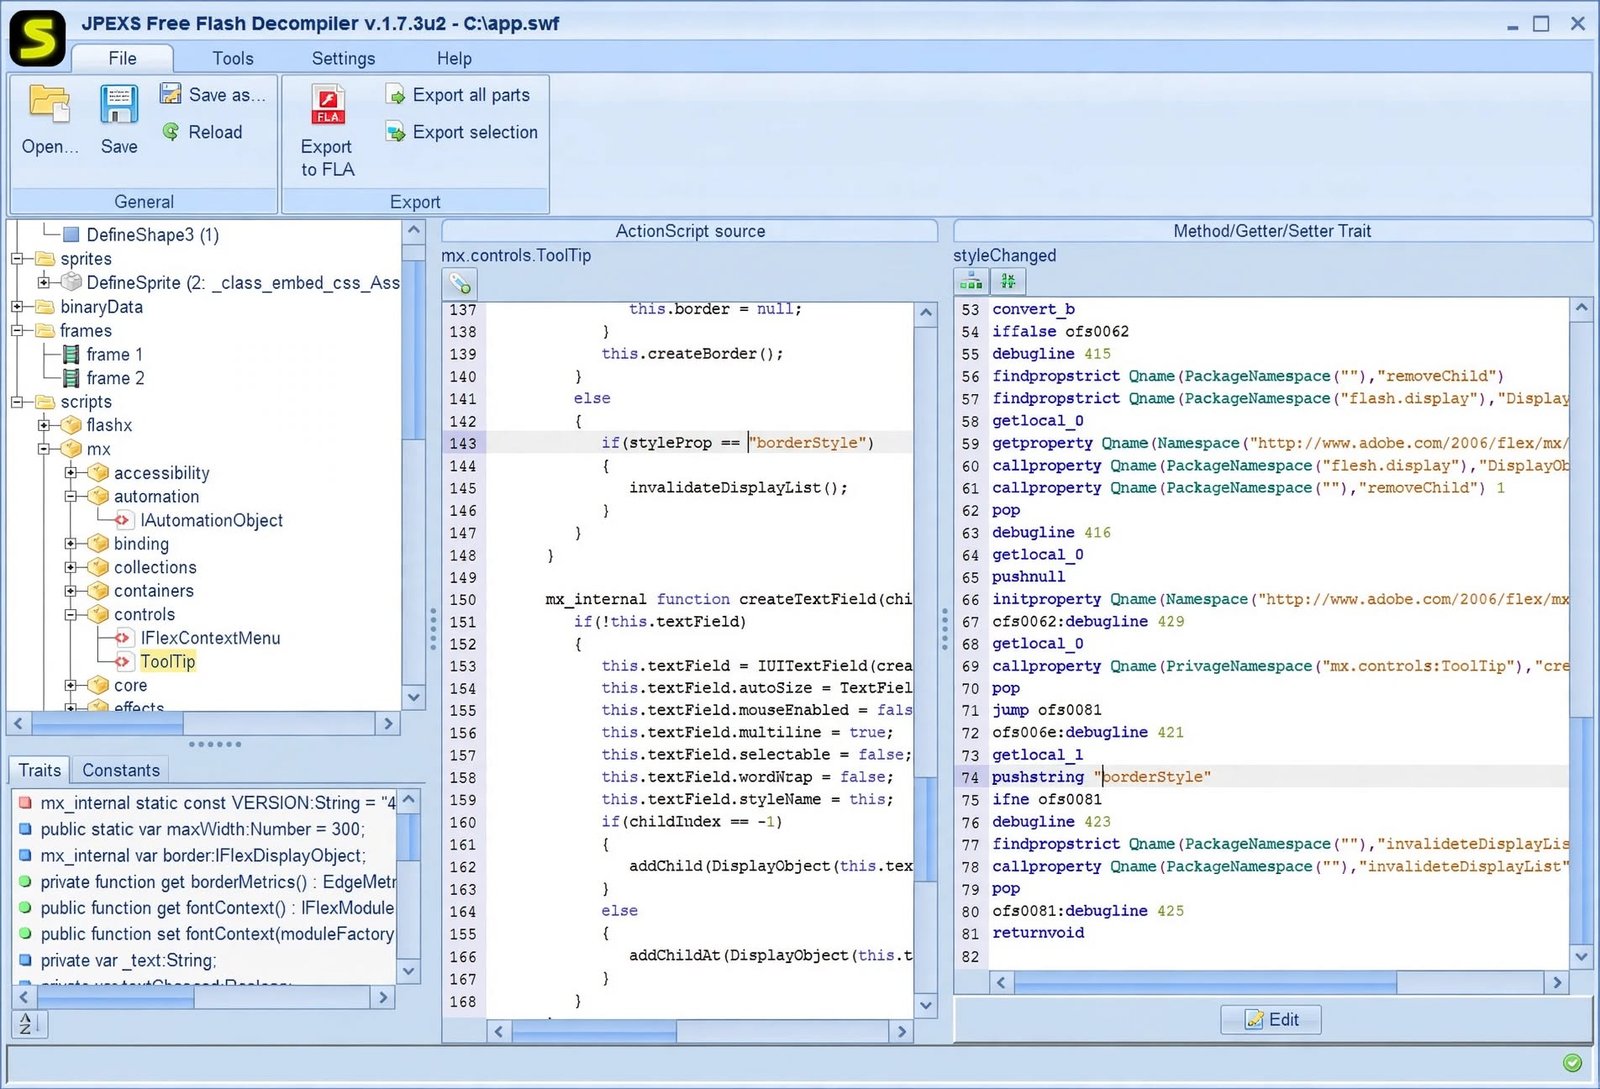1600x1089 pixels.
Task: Click invalidateDisplayList() call on line 145
Action: coord(738,488)
